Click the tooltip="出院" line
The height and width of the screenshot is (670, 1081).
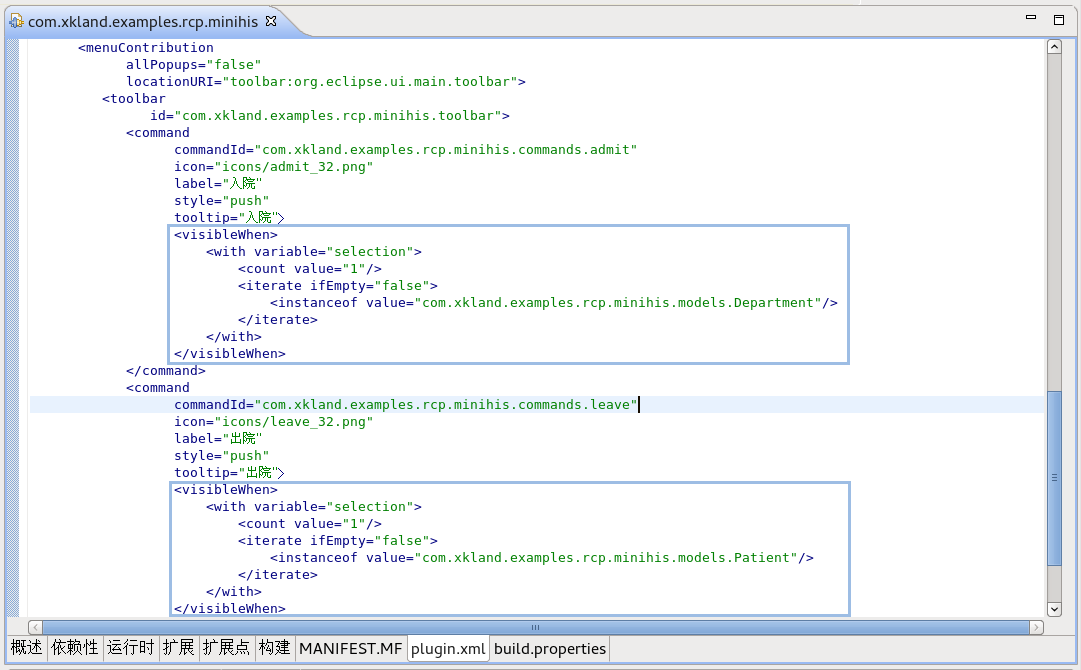pyautogui.click(x=229, y=473)
